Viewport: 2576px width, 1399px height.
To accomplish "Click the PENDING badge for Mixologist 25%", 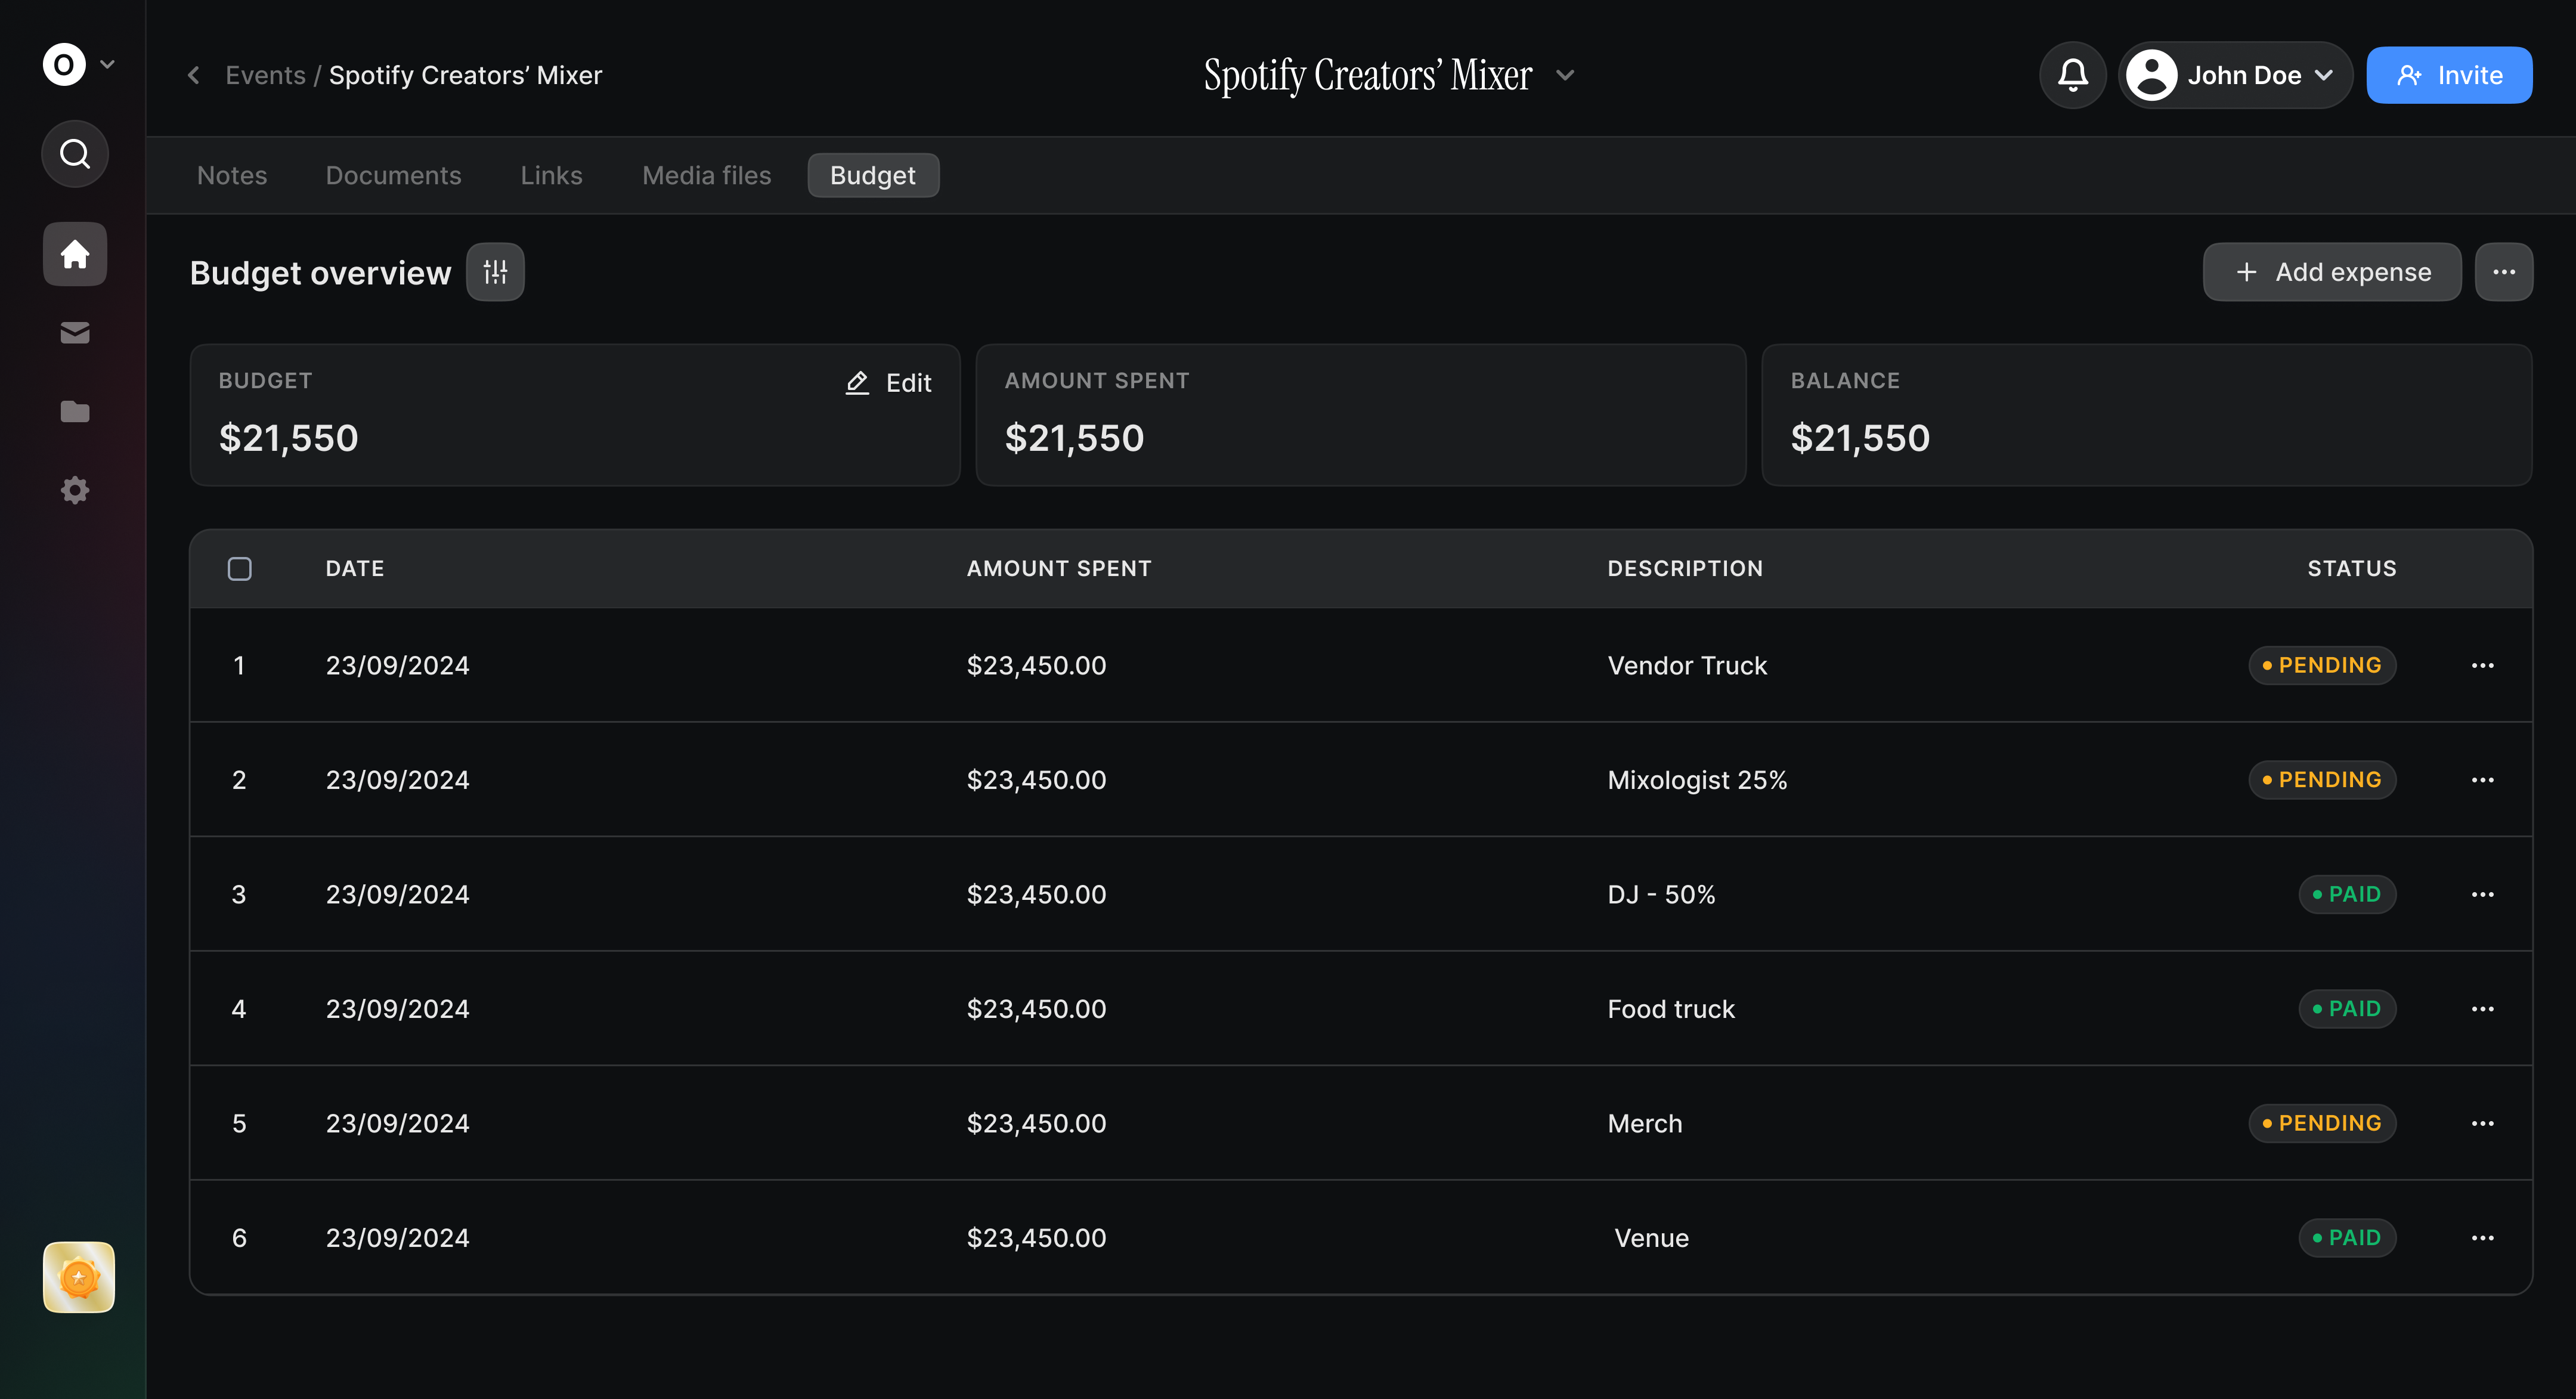I will (x=2322, y=780).
